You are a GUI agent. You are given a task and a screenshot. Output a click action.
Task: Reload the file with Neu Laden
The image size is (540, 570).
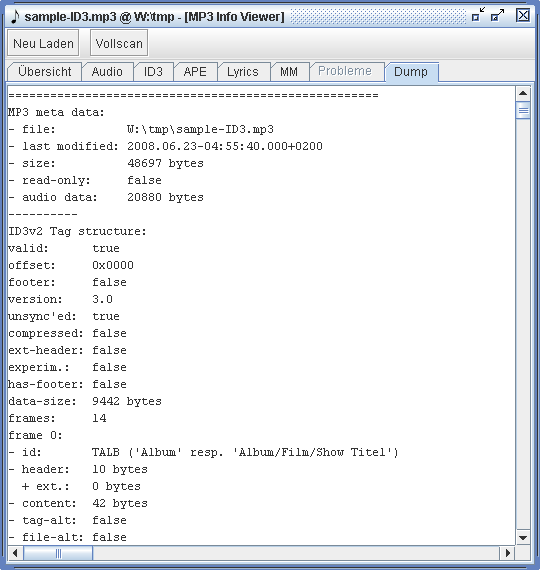point(43,43)
